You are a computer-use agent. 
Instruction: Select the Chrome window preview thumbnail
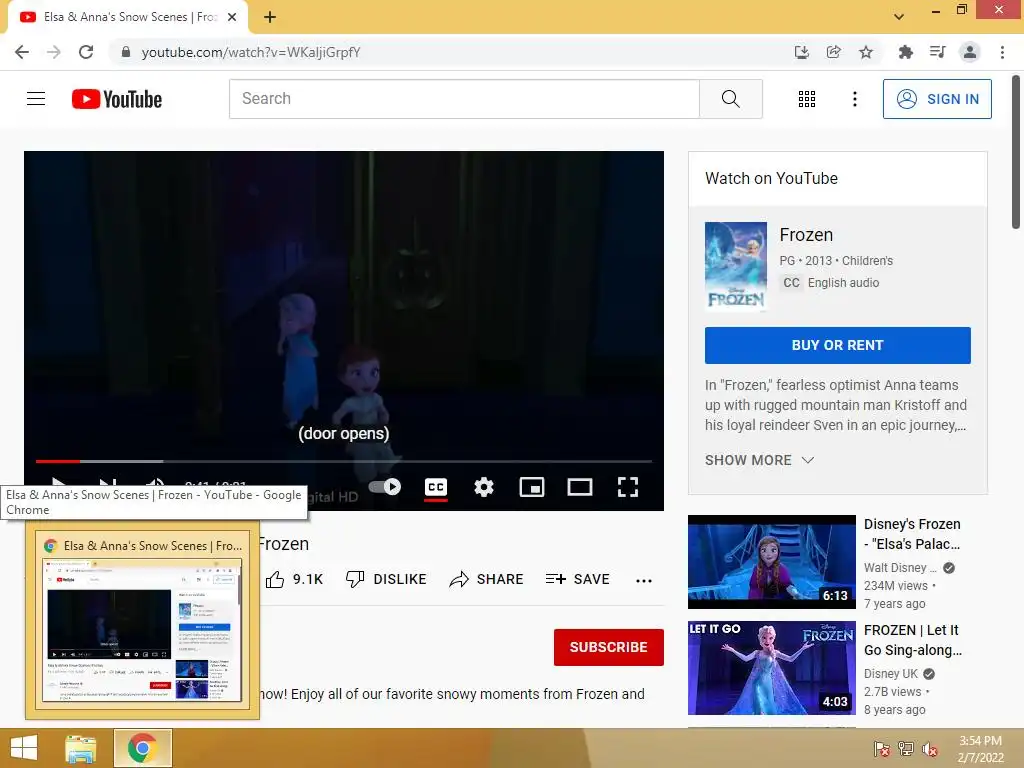pyautogui.click(x=142, y=620)
